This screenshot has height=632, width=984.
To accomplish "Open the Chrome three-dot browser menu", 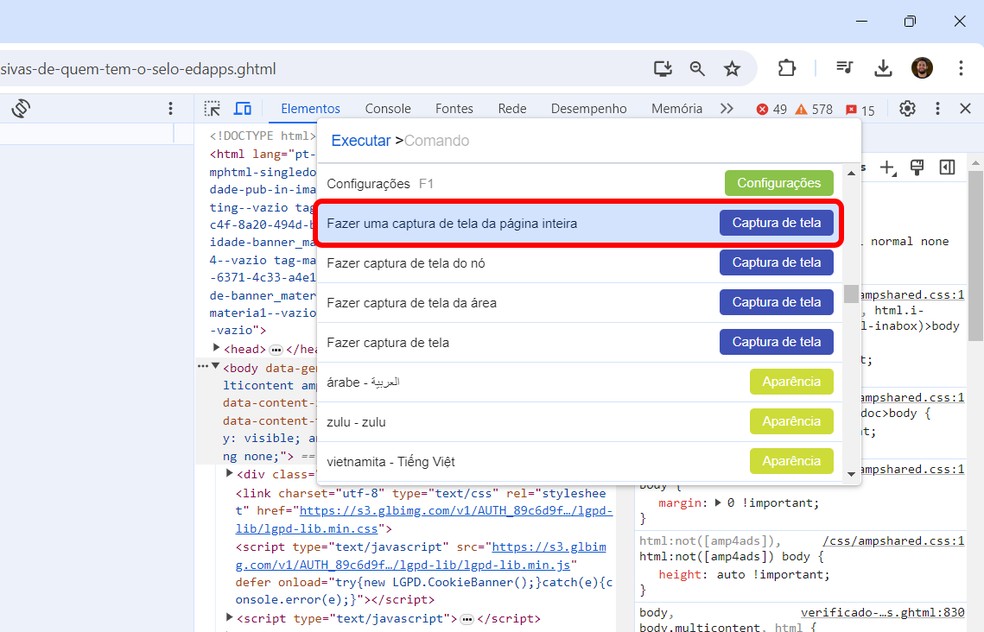I will [x=961, y=69].
